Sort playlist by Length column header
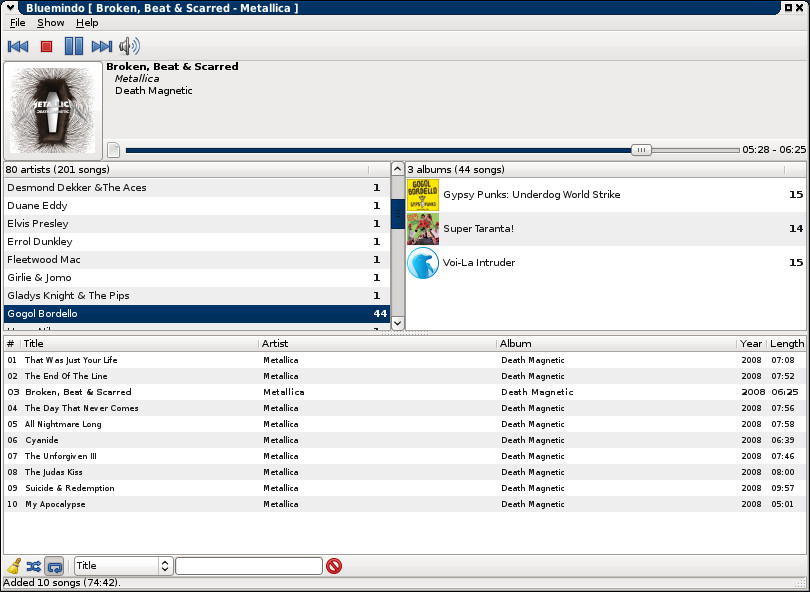 (787, 343)
